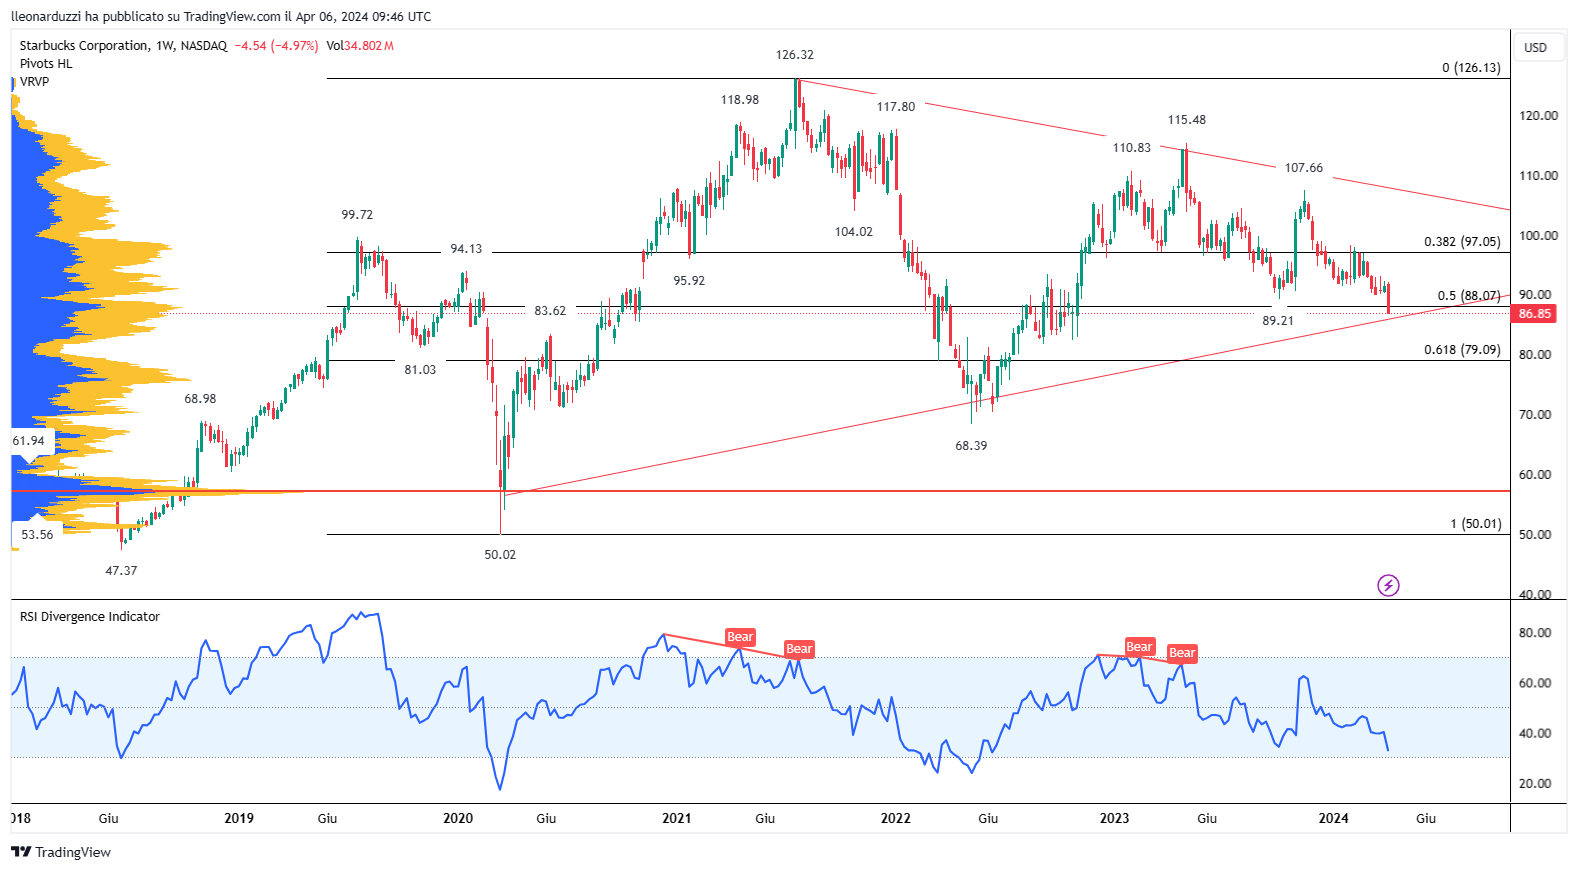Click the 68.98 pivot label
The width and height of the screenshot is (1578, 870).
coord(200,399)
